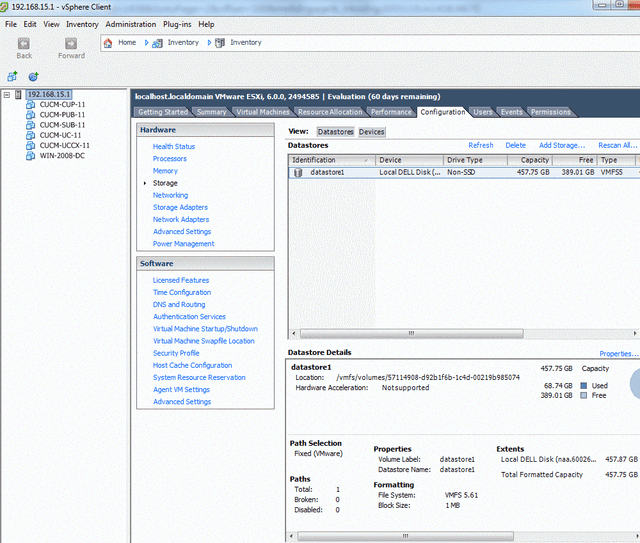This screenshot has height=543, width=640.
Task: Select the CUCM-PUB-11 virtual machine icon
Action: (32, 115)
